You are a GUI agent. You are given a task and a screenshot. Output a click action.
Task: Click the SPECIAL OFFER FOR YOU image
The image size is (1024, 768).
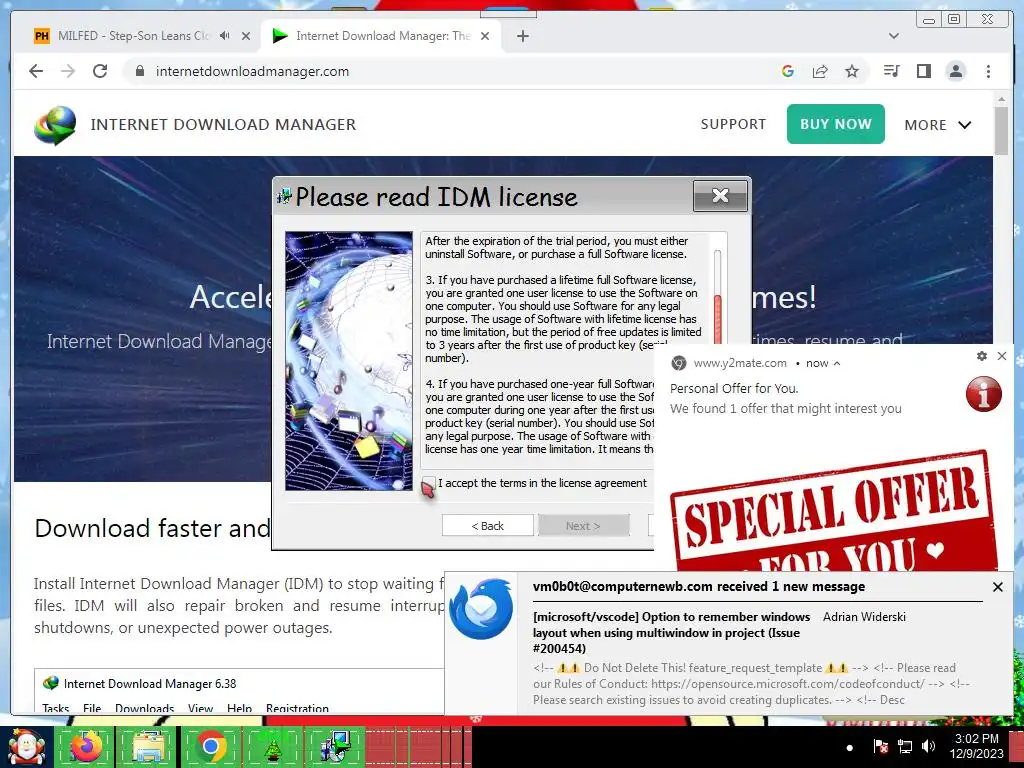pos(833,511)
